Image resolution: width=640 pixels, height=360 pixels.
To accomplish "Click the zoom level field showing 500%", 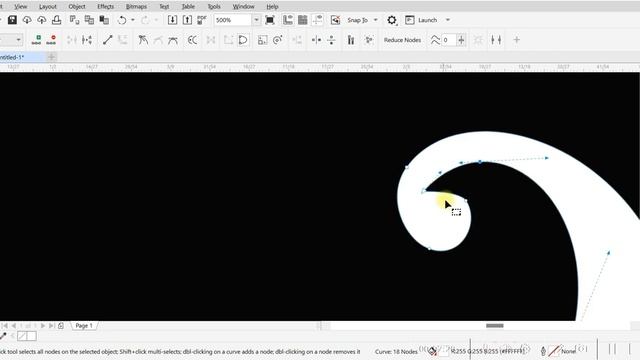I will point(233,20).
